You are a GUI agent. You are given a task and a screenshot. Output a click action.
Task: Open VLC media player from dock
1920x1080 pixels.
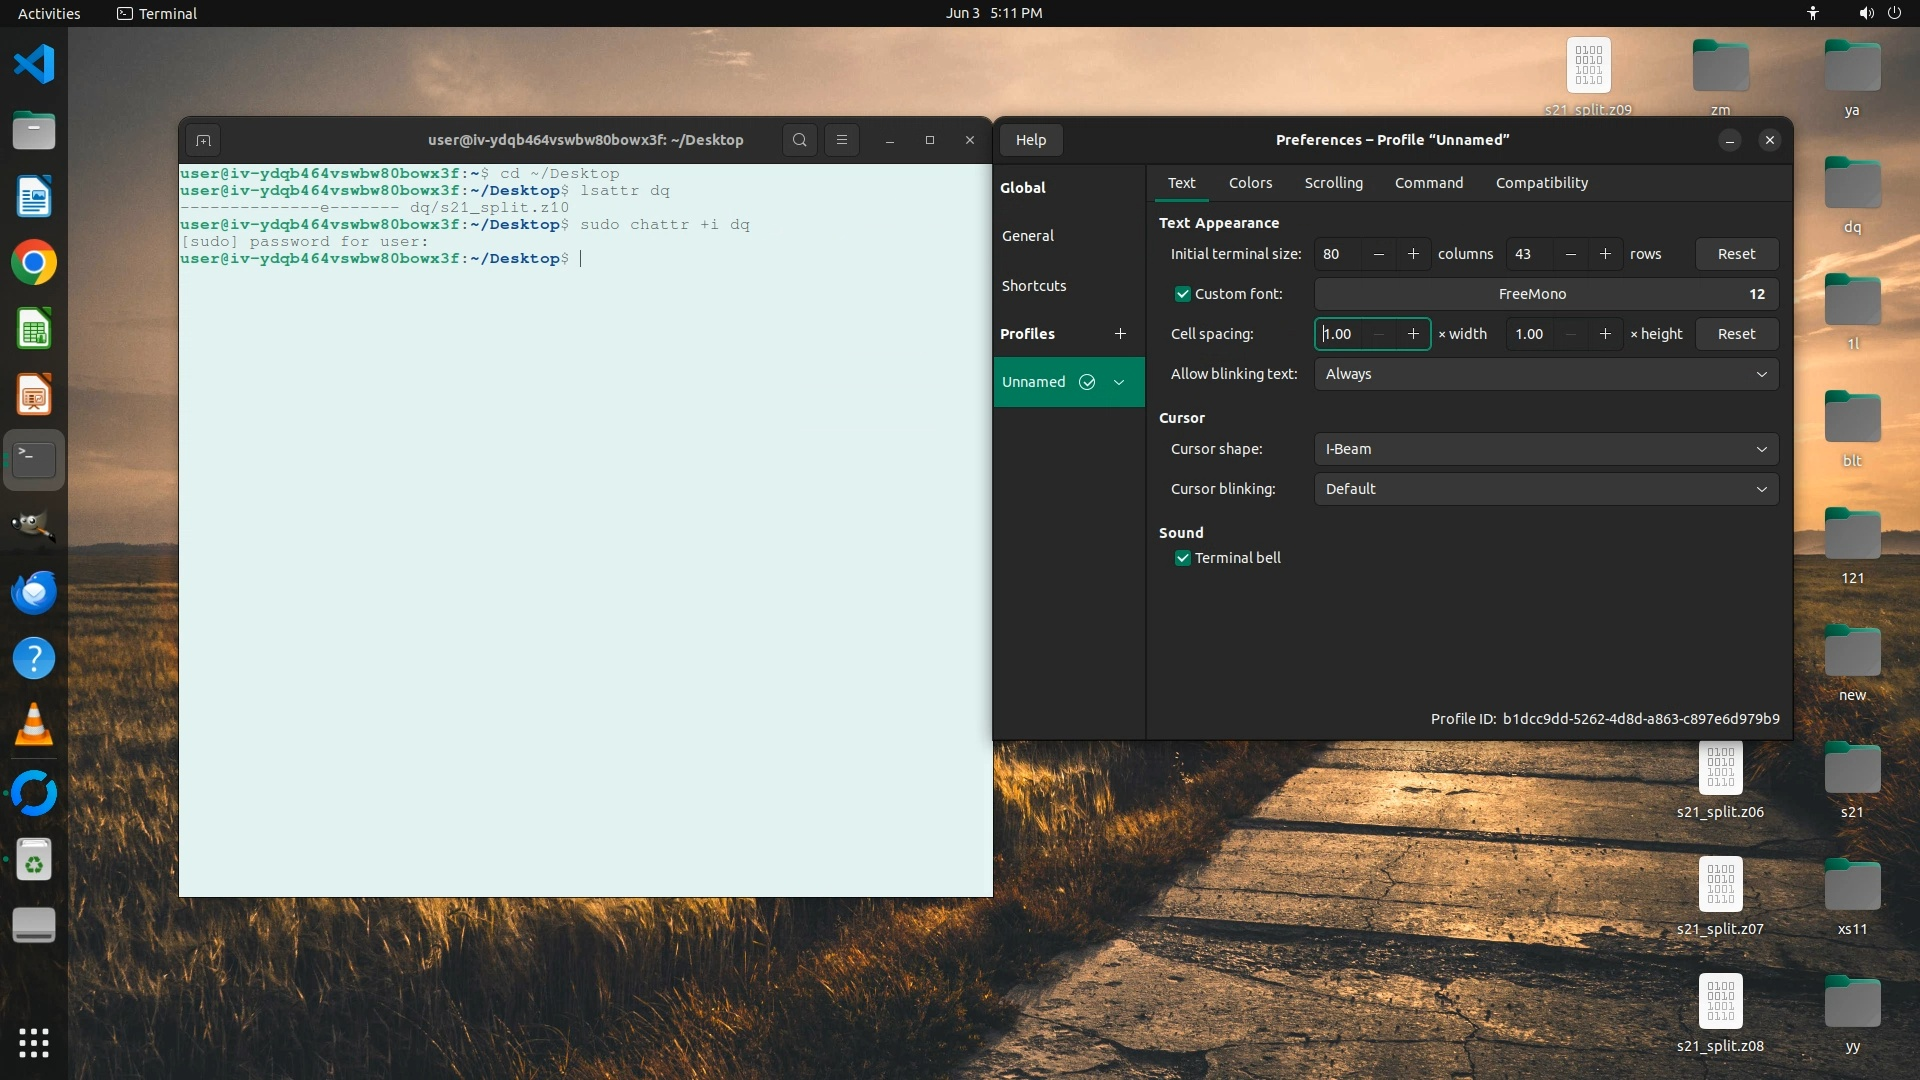[x=34, y=725]
